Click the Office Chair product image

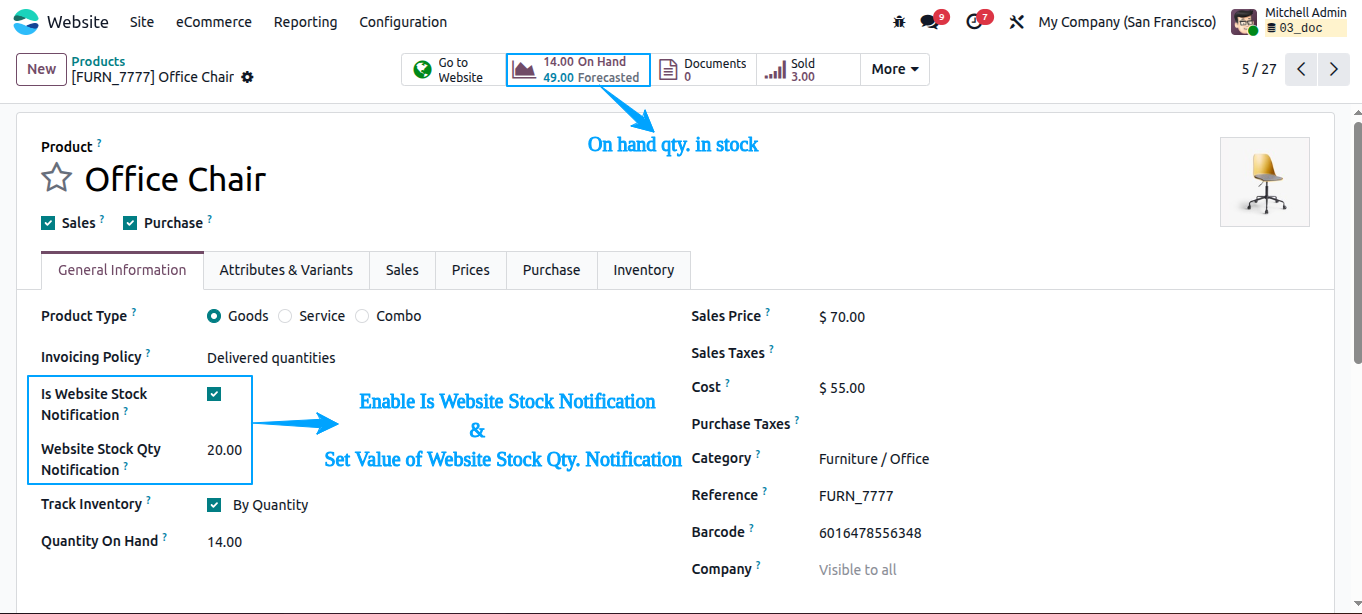point(1265,182)
